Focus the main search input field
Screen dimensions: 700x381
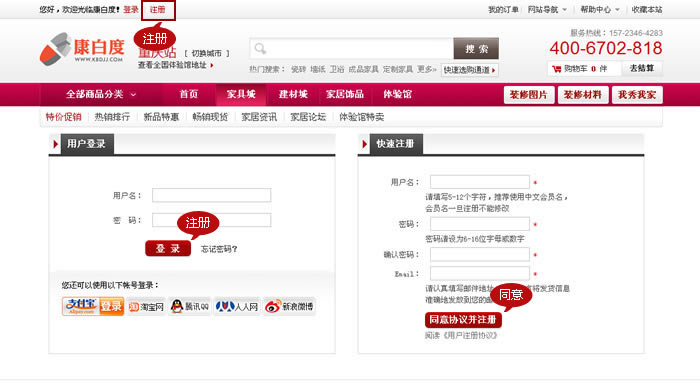click(x=351, y=48)
